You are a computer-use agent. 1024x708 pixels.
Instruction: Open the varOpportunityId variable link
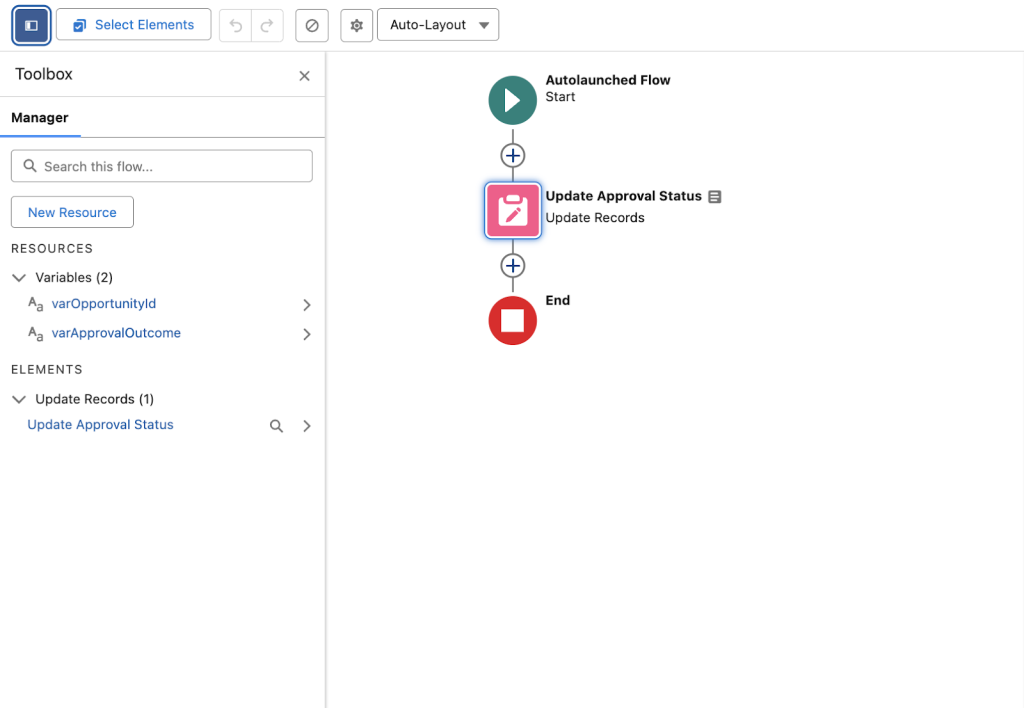pos(104,304)
